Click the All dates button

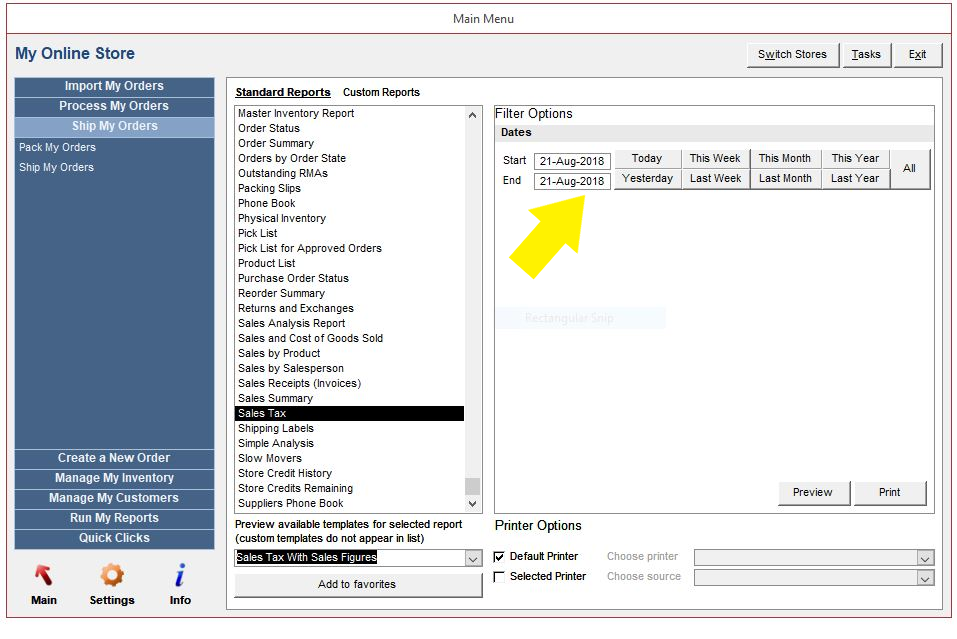[x=909, y=168]
